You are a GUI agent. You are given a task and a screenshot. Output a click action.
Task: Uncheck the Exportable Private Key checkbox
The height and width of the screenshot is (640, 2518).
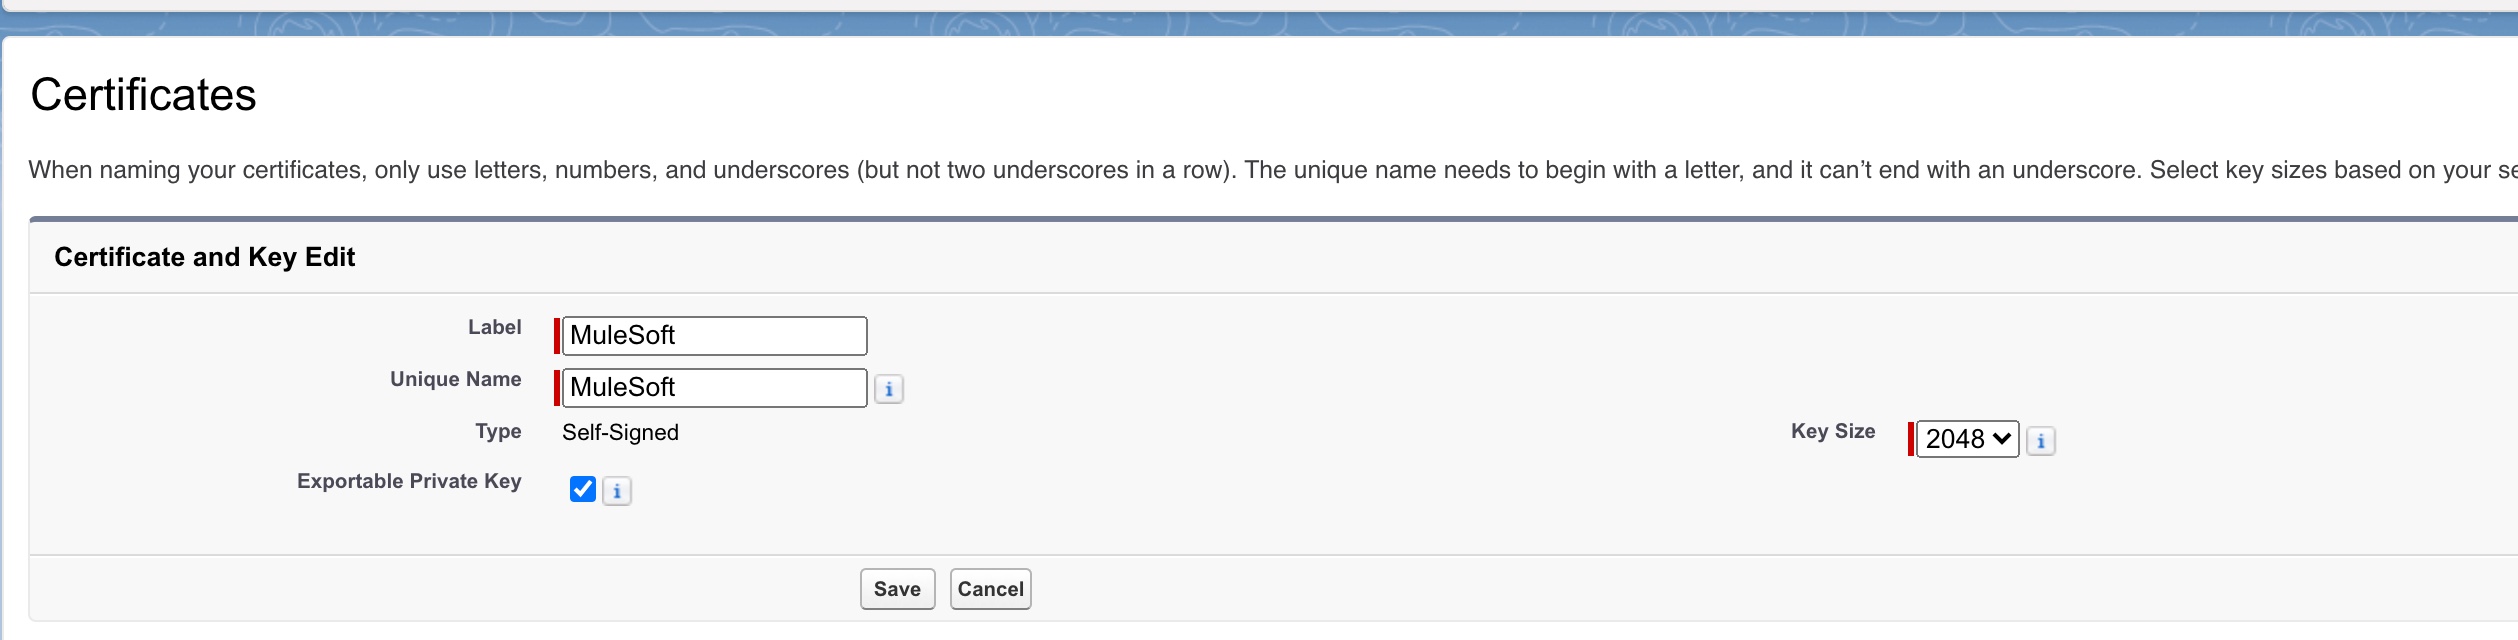583,489
